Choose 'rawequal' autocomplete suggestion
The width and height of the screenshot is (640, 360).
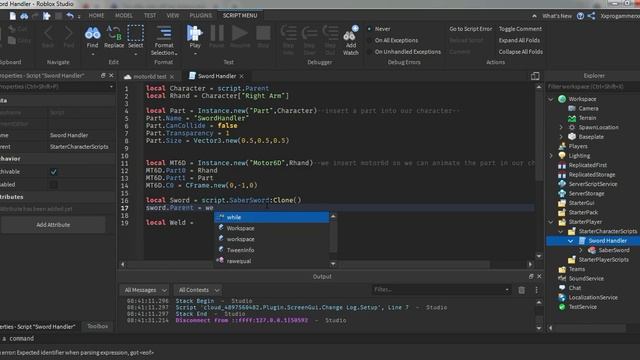271,261
